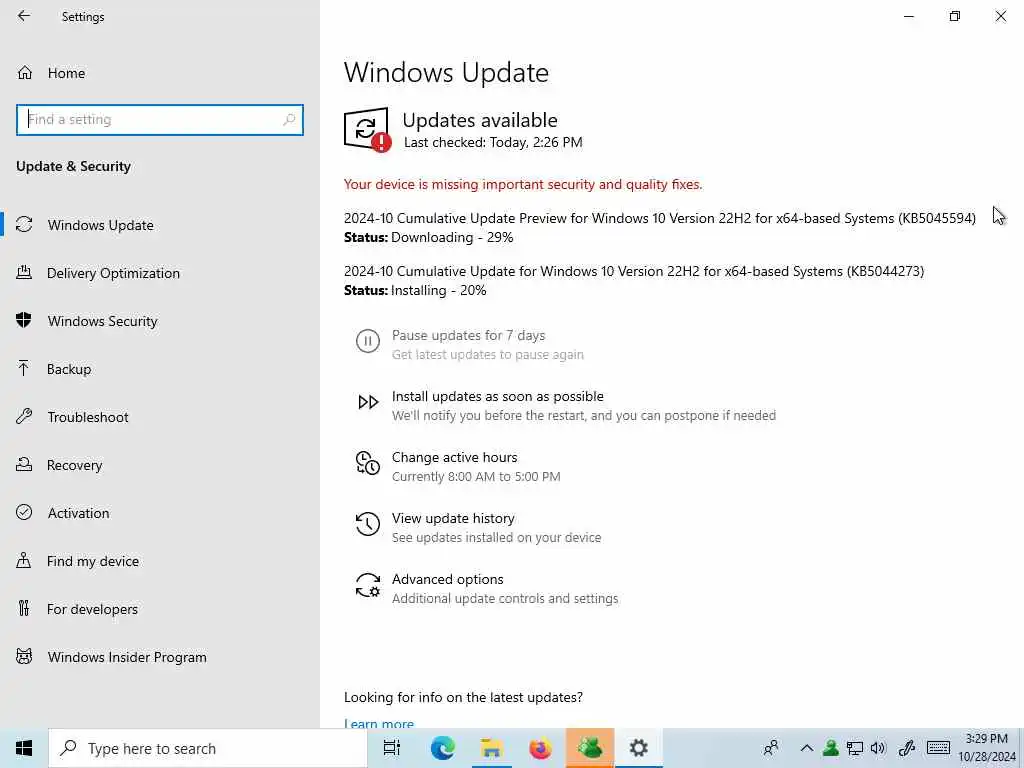The width and height of the screenshot is (1024, 768).
Task: Click the orange-highlighted green app on the taskbar
Action: click(x=590, y=748)
